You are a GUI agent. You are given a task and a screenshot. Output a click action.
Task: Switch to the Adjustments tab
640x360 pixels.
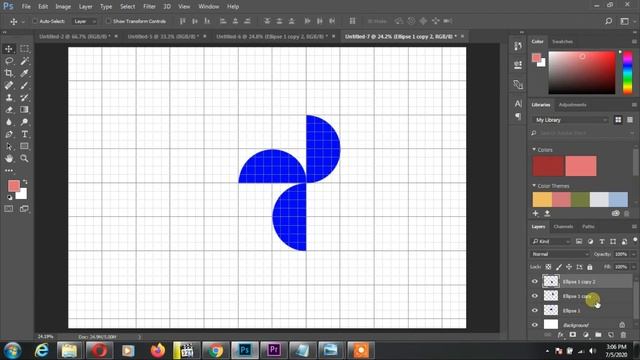(572, 105)
